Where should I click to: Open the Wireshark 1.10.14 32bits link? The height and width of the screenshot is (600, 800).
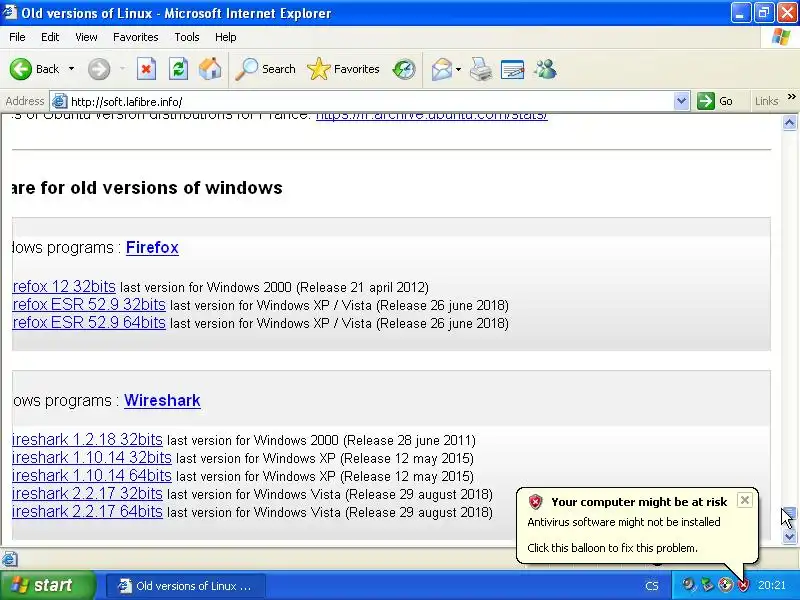point(92,457)
